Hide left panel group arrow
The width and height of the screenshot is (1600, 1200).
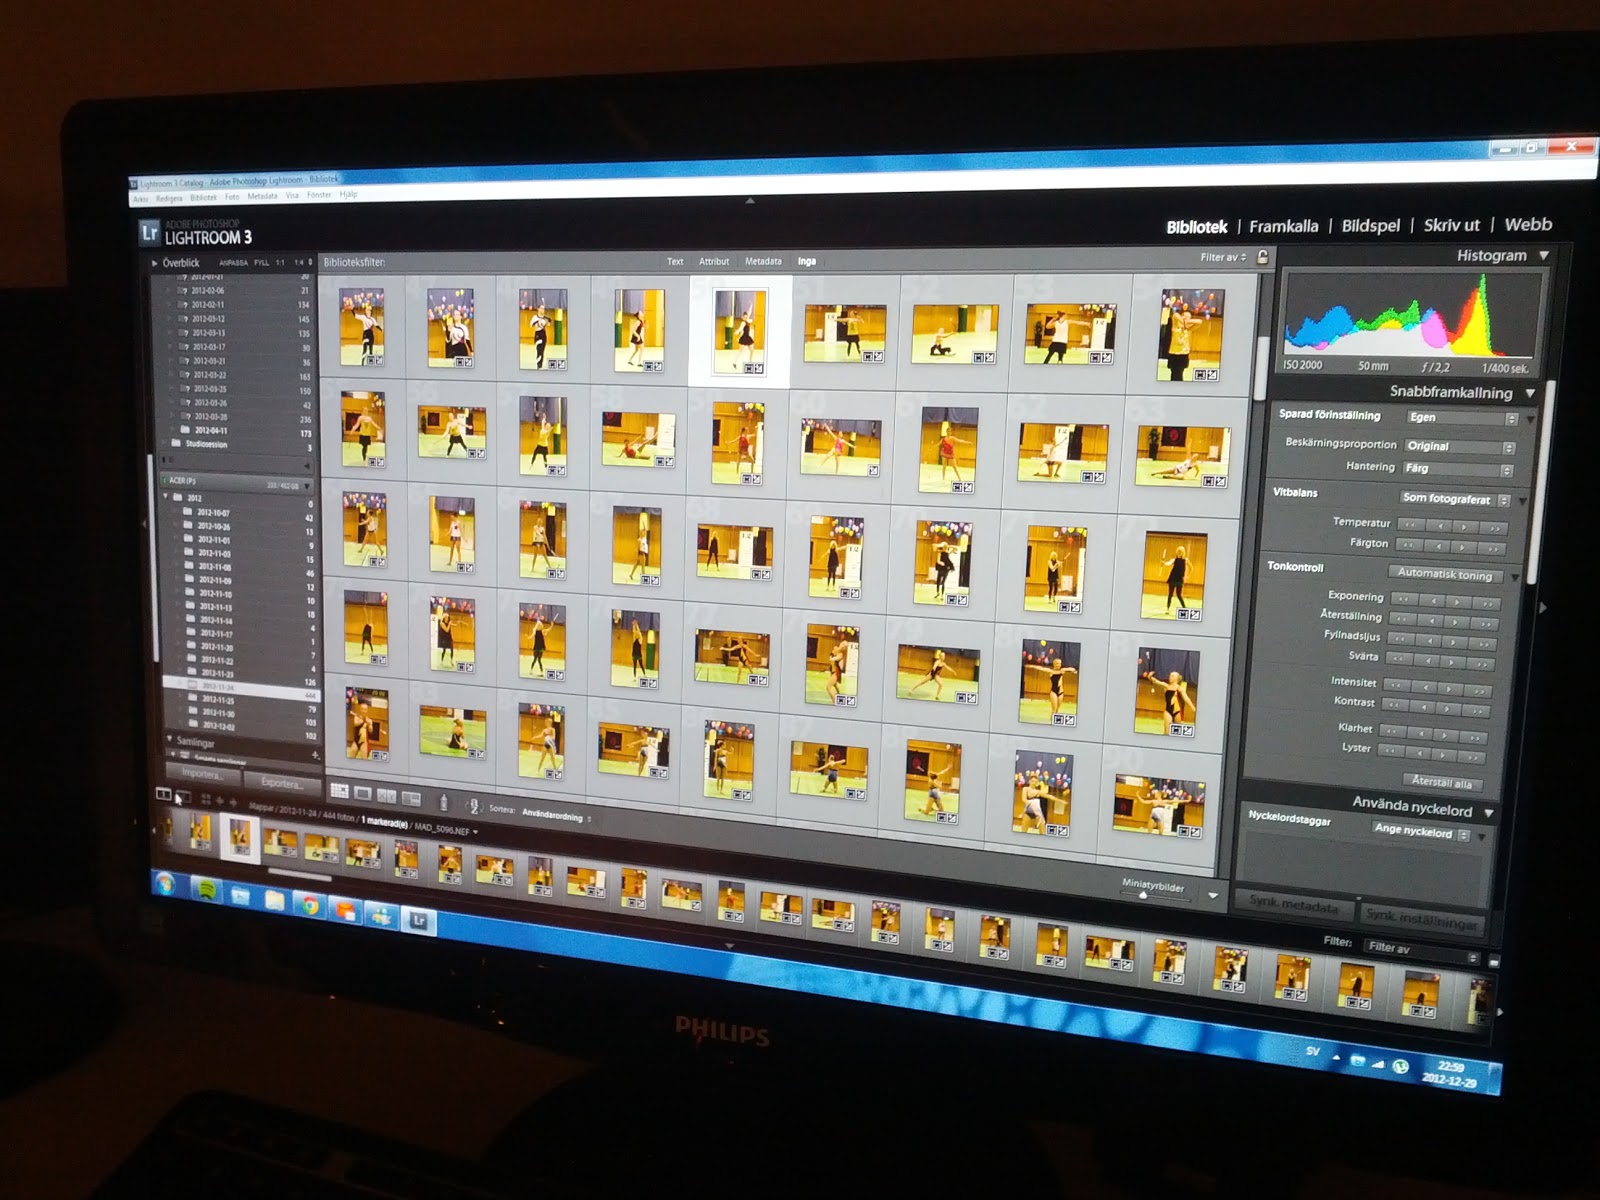point(143,524)
